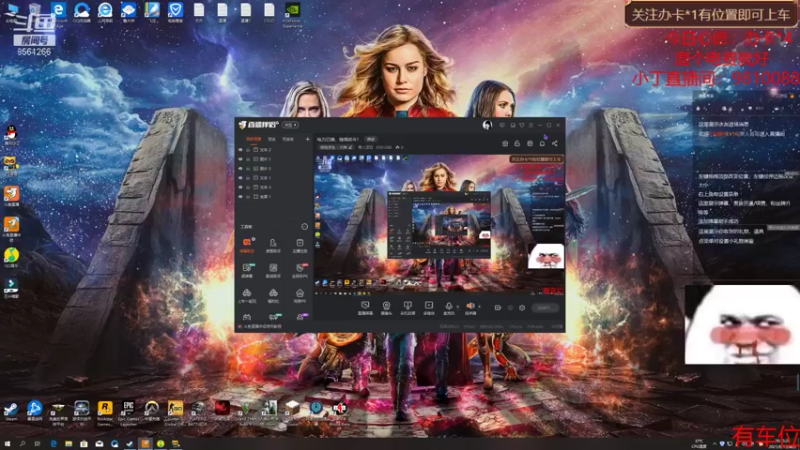Toggle visibility eye of 文本 3 layer

pos(240,187)
